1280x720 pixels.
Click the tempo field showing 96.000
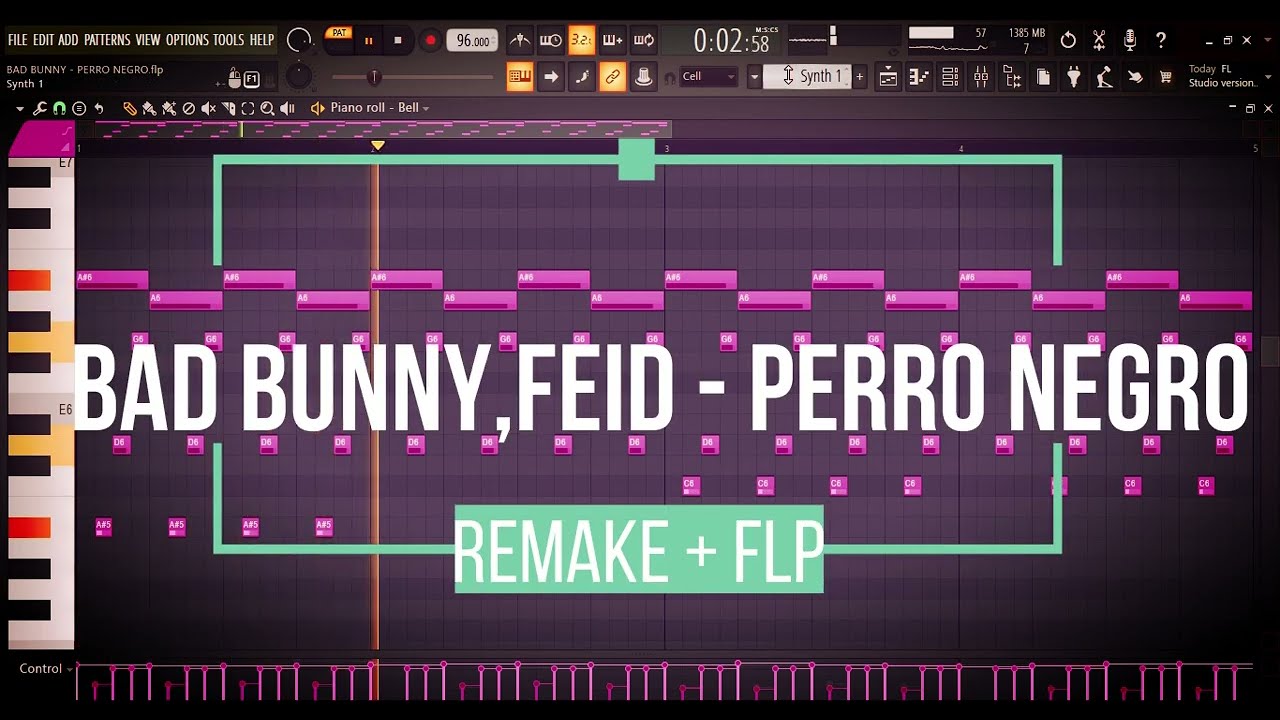click(x=472, y=41)
